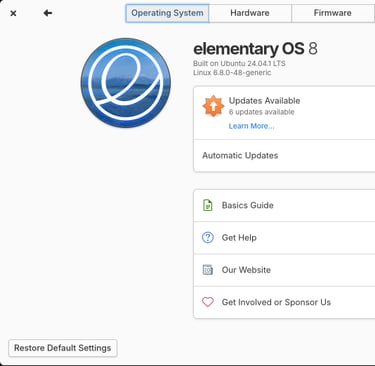Open the Basics Guide document icon
Screen dimensions: 375x366
pyautogui.click(x=208, y=205)
